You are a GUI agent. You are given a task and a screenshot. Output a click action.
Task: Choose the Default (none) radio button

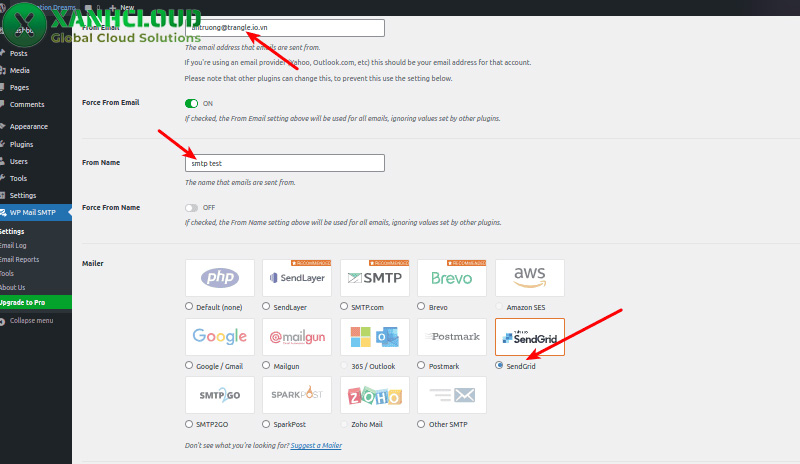(190, 306)
